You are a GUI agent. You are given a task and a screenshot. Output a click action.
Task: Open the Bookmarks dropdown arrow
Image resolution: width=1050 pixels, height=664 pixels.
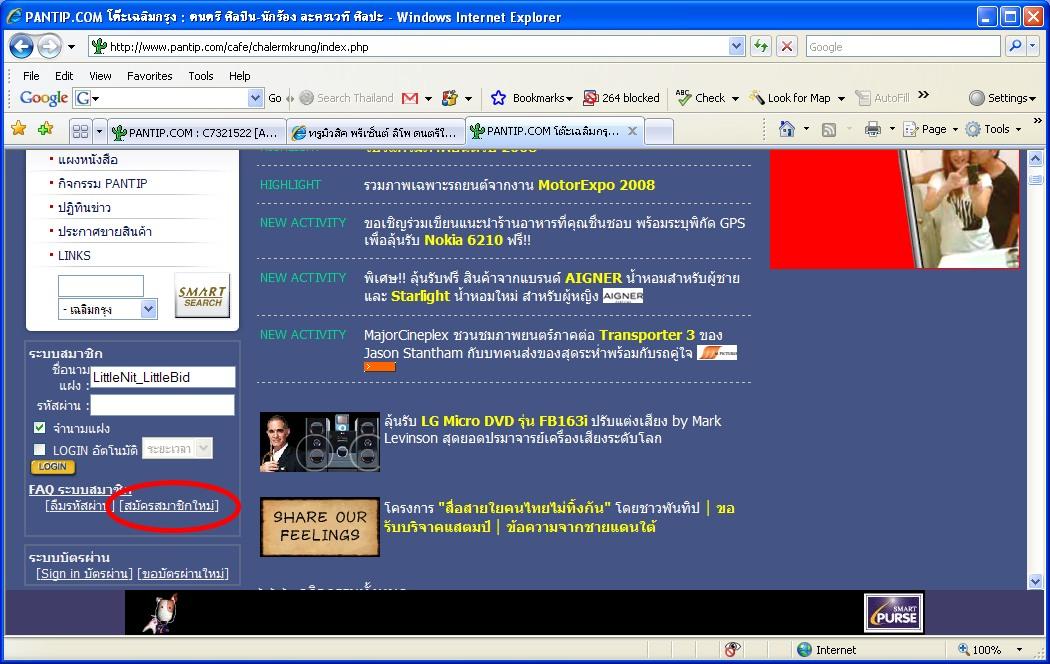pyautogui.click(x=569, y=99)
